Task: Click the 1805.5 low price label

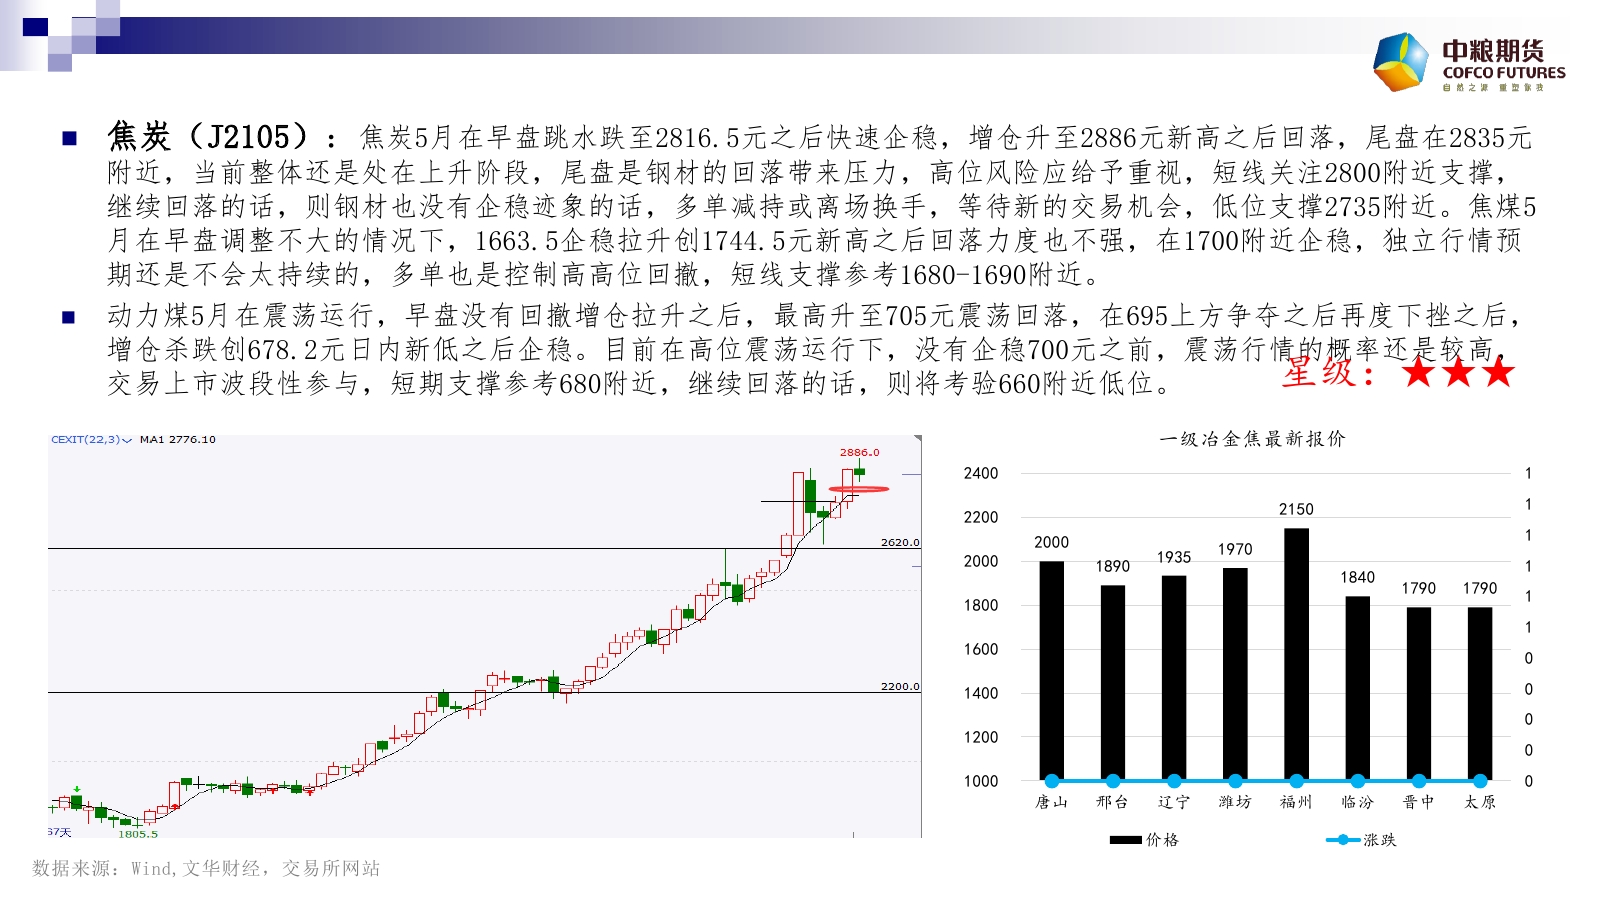Action: [x=138, y=834]
